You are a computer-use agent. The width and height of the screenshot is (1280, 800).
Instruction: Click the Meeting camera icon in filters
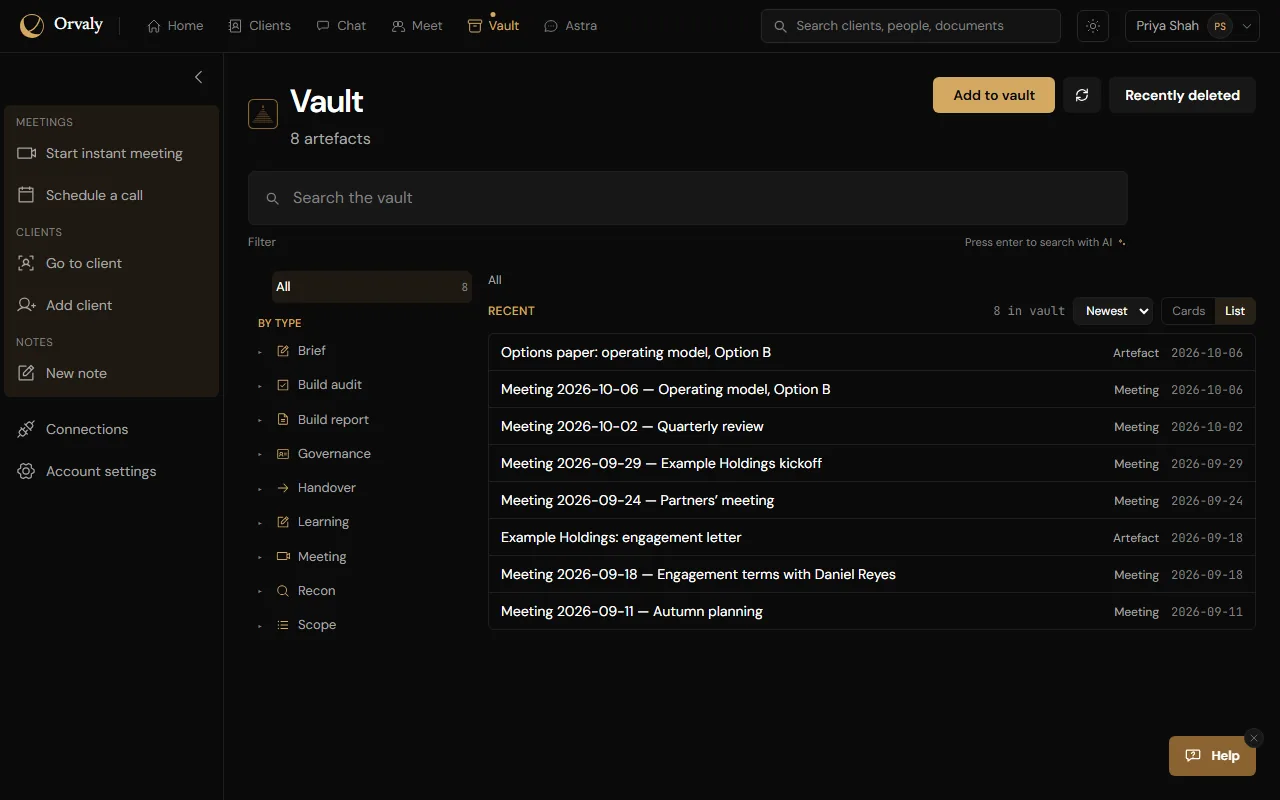283,557
